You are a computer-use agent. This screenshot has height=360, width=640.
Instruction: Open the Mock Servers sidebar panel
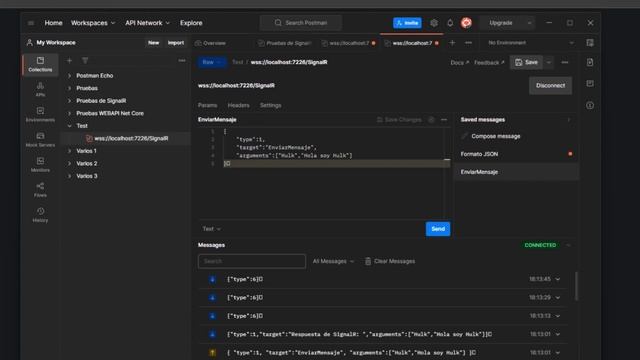40,139
